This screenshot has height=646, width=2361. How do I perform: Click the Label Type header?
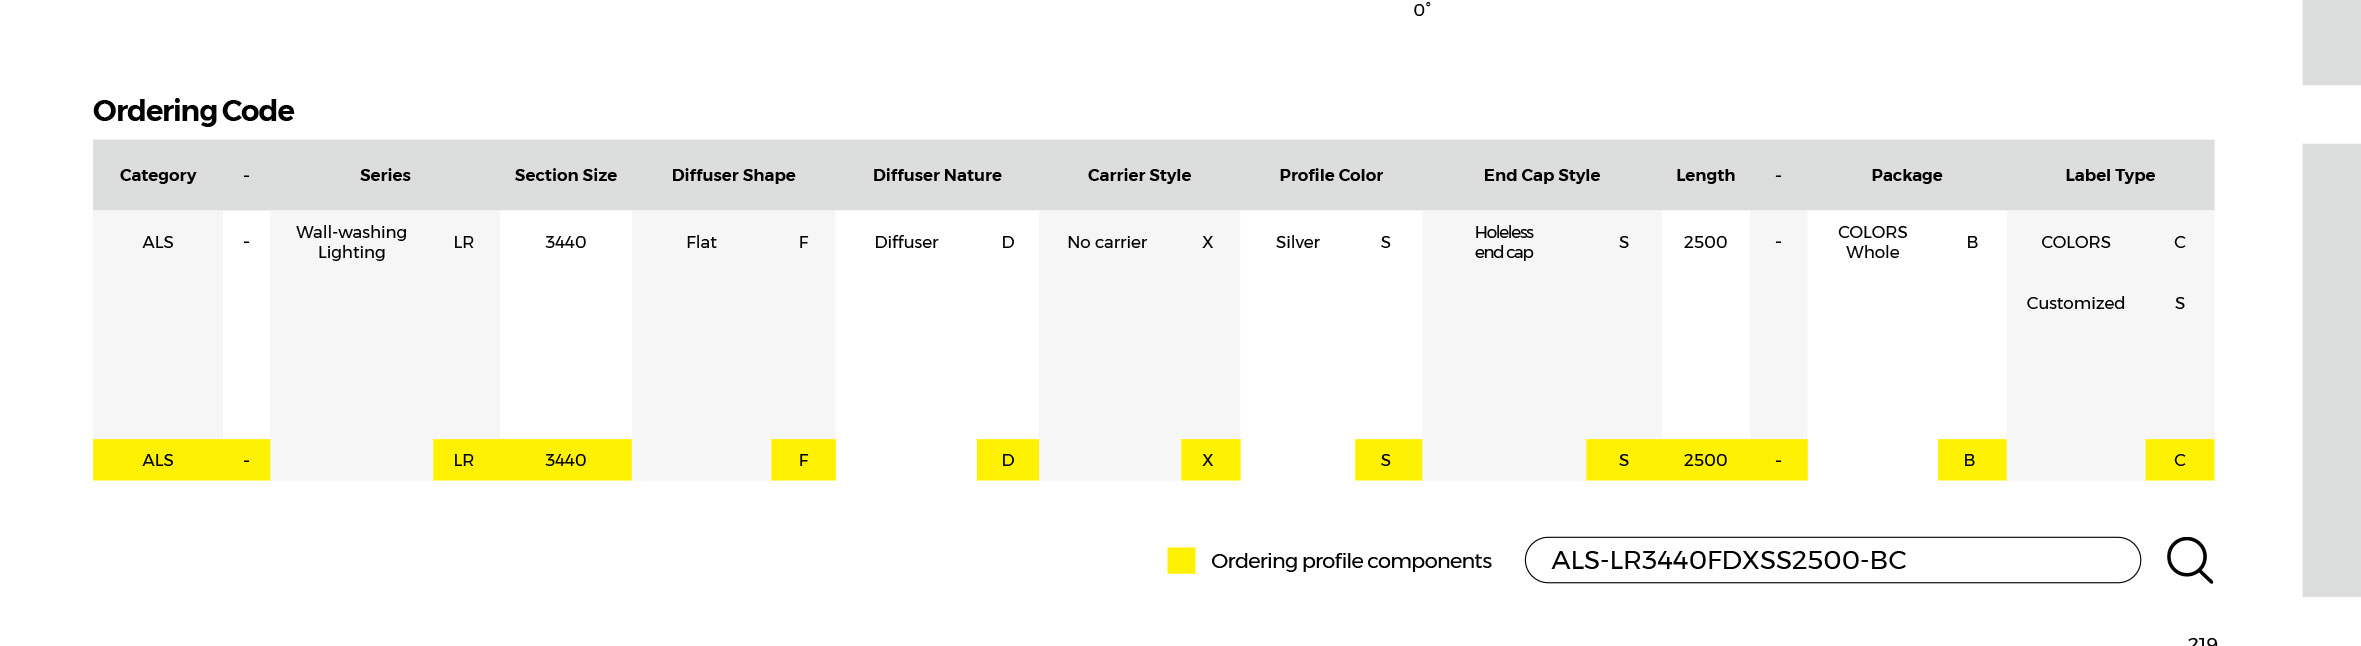(2109, 175)
